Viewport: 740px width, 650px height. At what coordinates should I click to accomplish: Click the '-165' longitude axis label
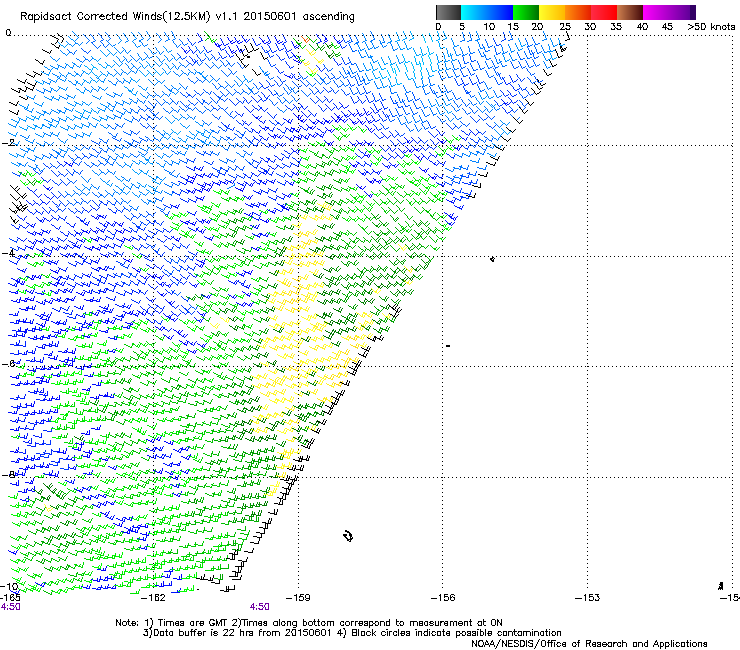(10, 598)
